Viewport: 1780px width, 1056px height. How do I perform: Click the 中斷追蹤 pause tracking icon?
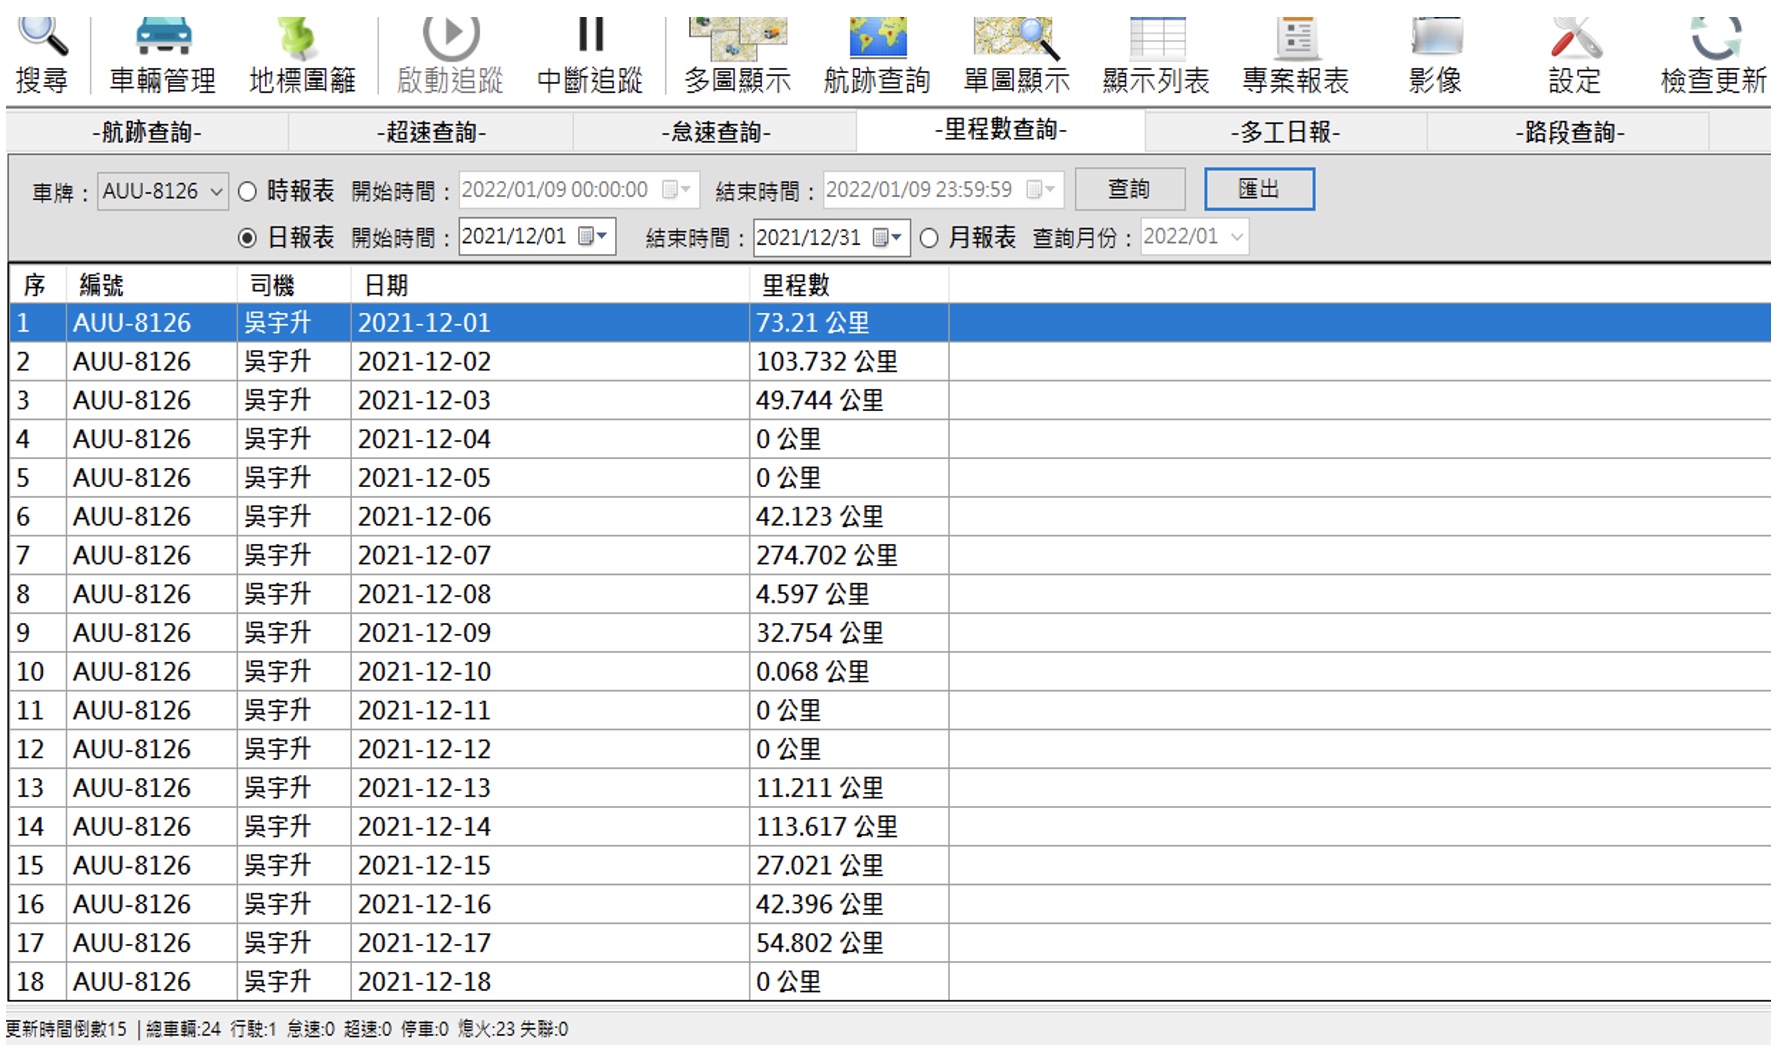(x=590, y=55)
